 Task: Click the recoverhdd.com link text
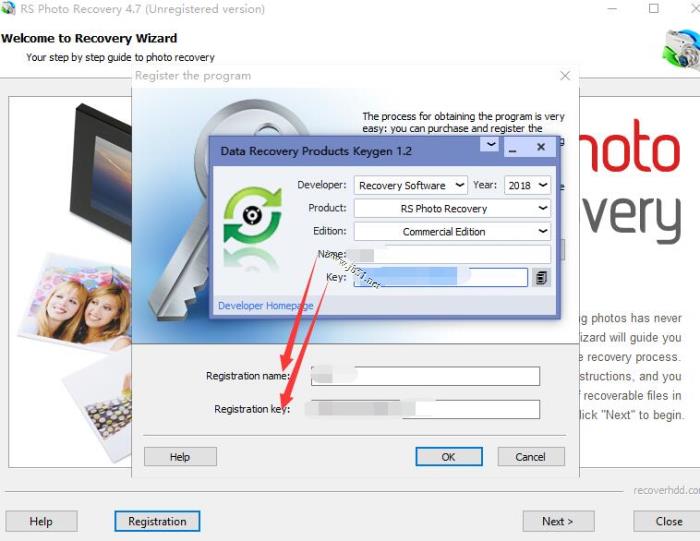(666, 491)
